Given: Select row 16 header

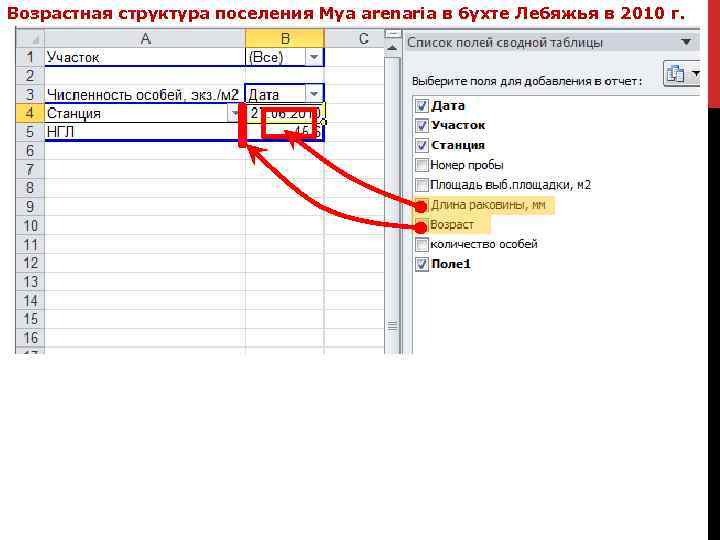Looking at the screenshot, I should (x=30, y=338).
